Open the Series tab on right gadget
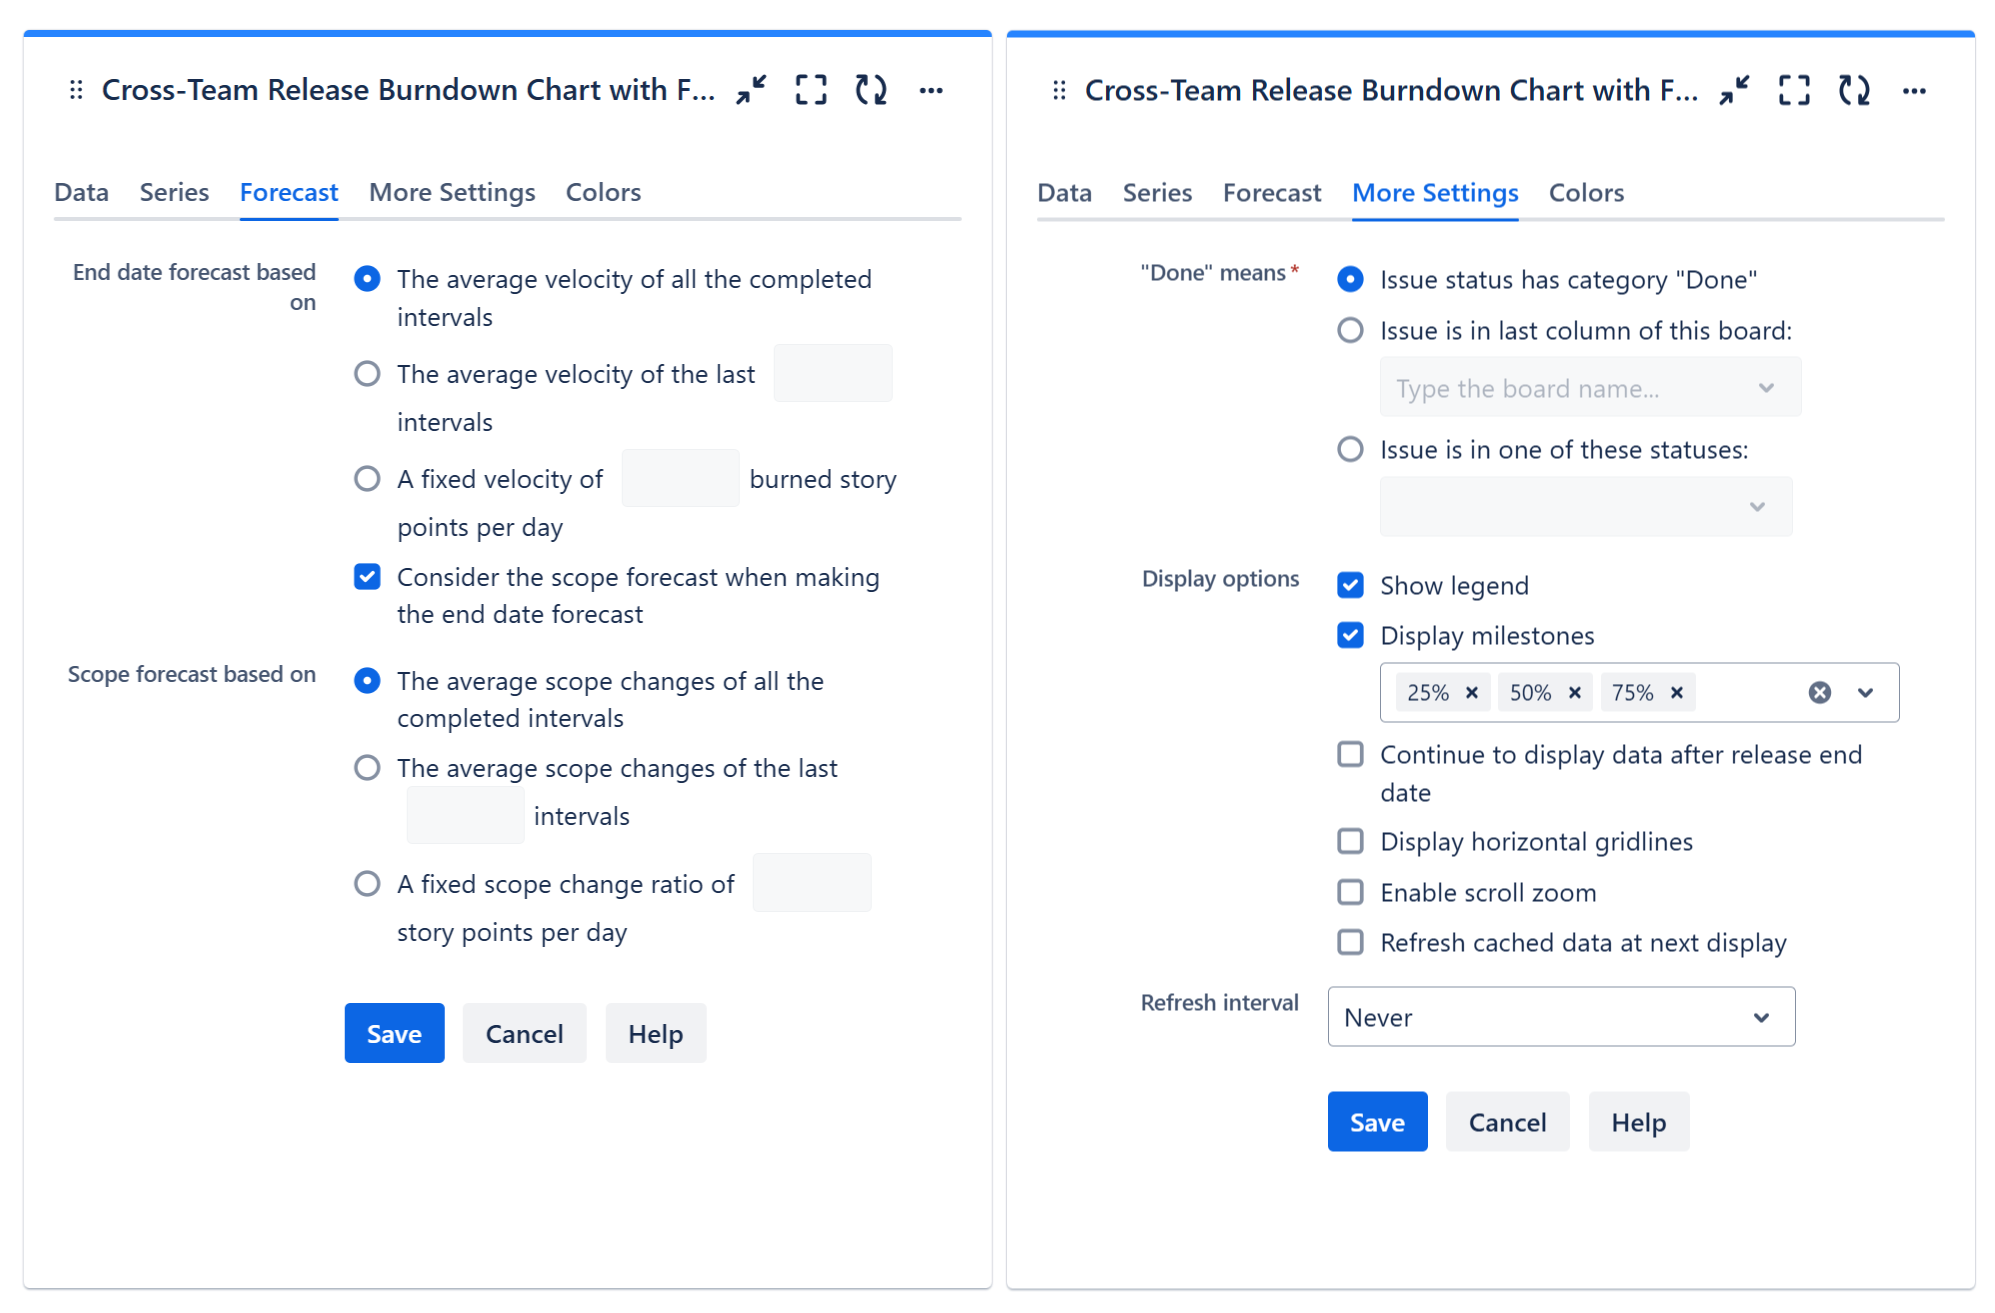The width and height of the screenshot is (1995, 1313). 1157,192
